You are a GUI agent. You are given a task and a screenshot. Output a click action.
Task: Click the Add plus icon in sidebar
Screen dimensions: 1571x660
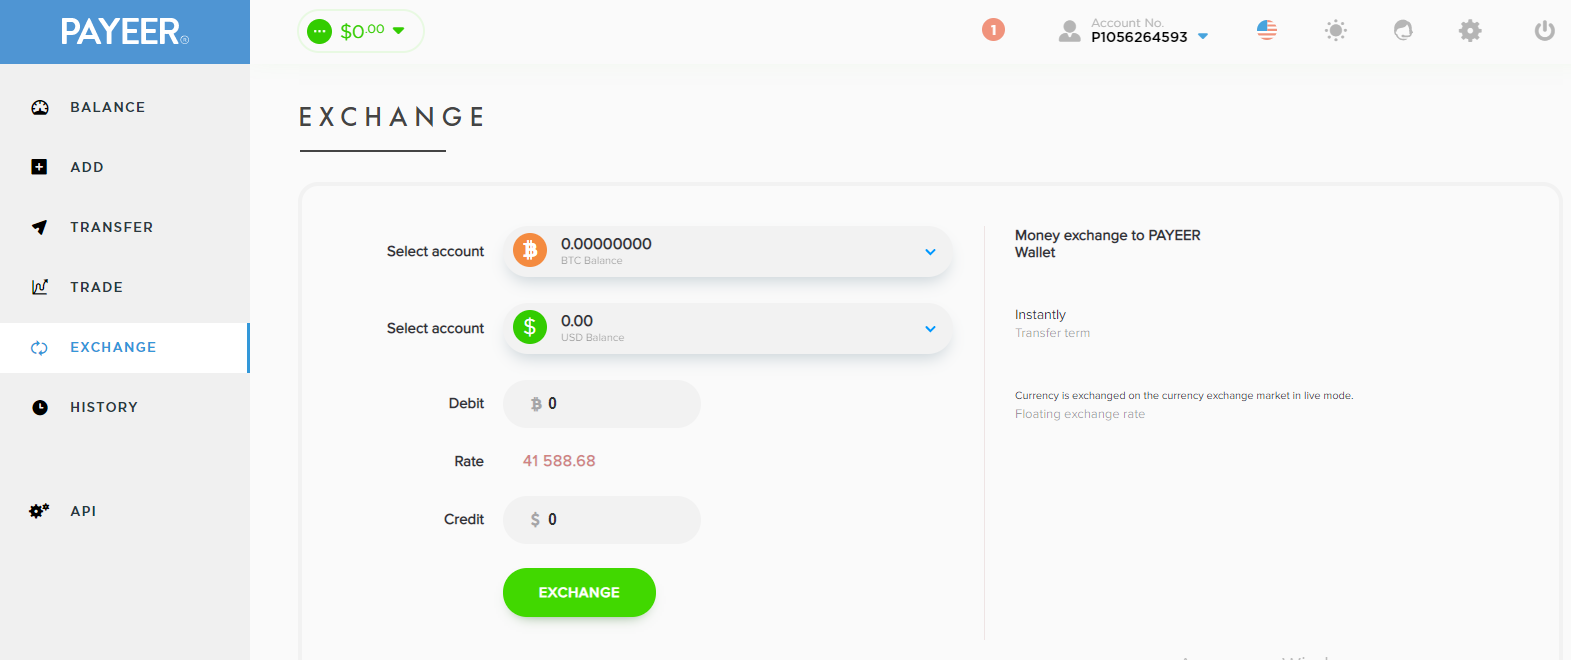coord(39,167)
